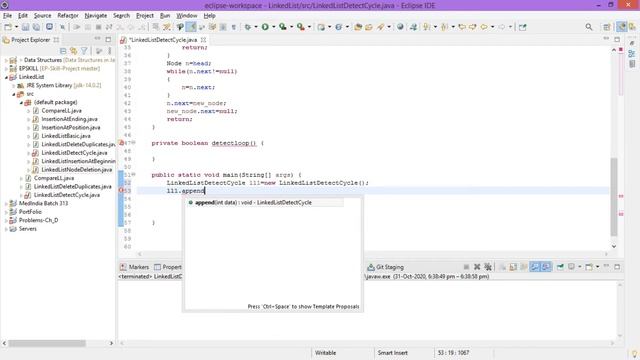Click the terminate stop icon in console
Image resolution: width=640 pixels, height=360 pixels.
pos(466,267)
